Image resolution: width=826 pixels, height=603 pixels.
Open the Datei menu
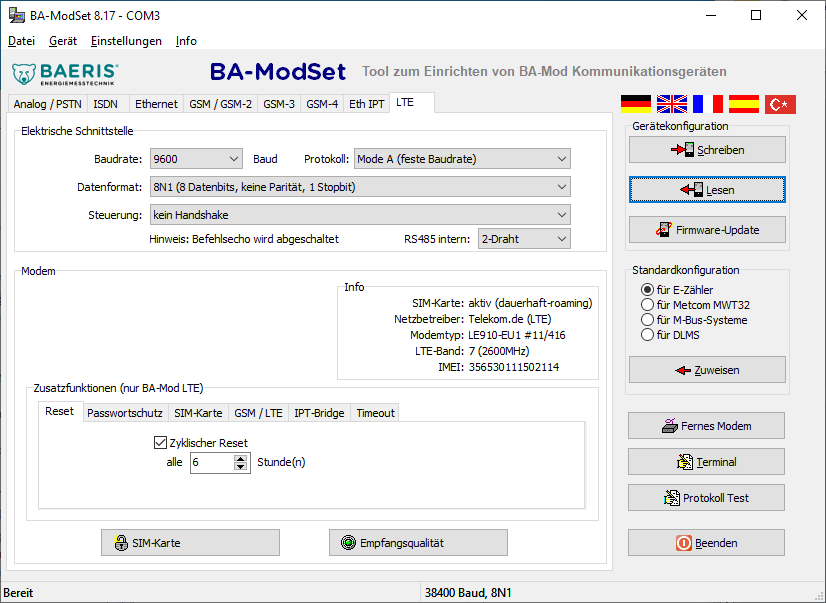click(x=22, y=41)
